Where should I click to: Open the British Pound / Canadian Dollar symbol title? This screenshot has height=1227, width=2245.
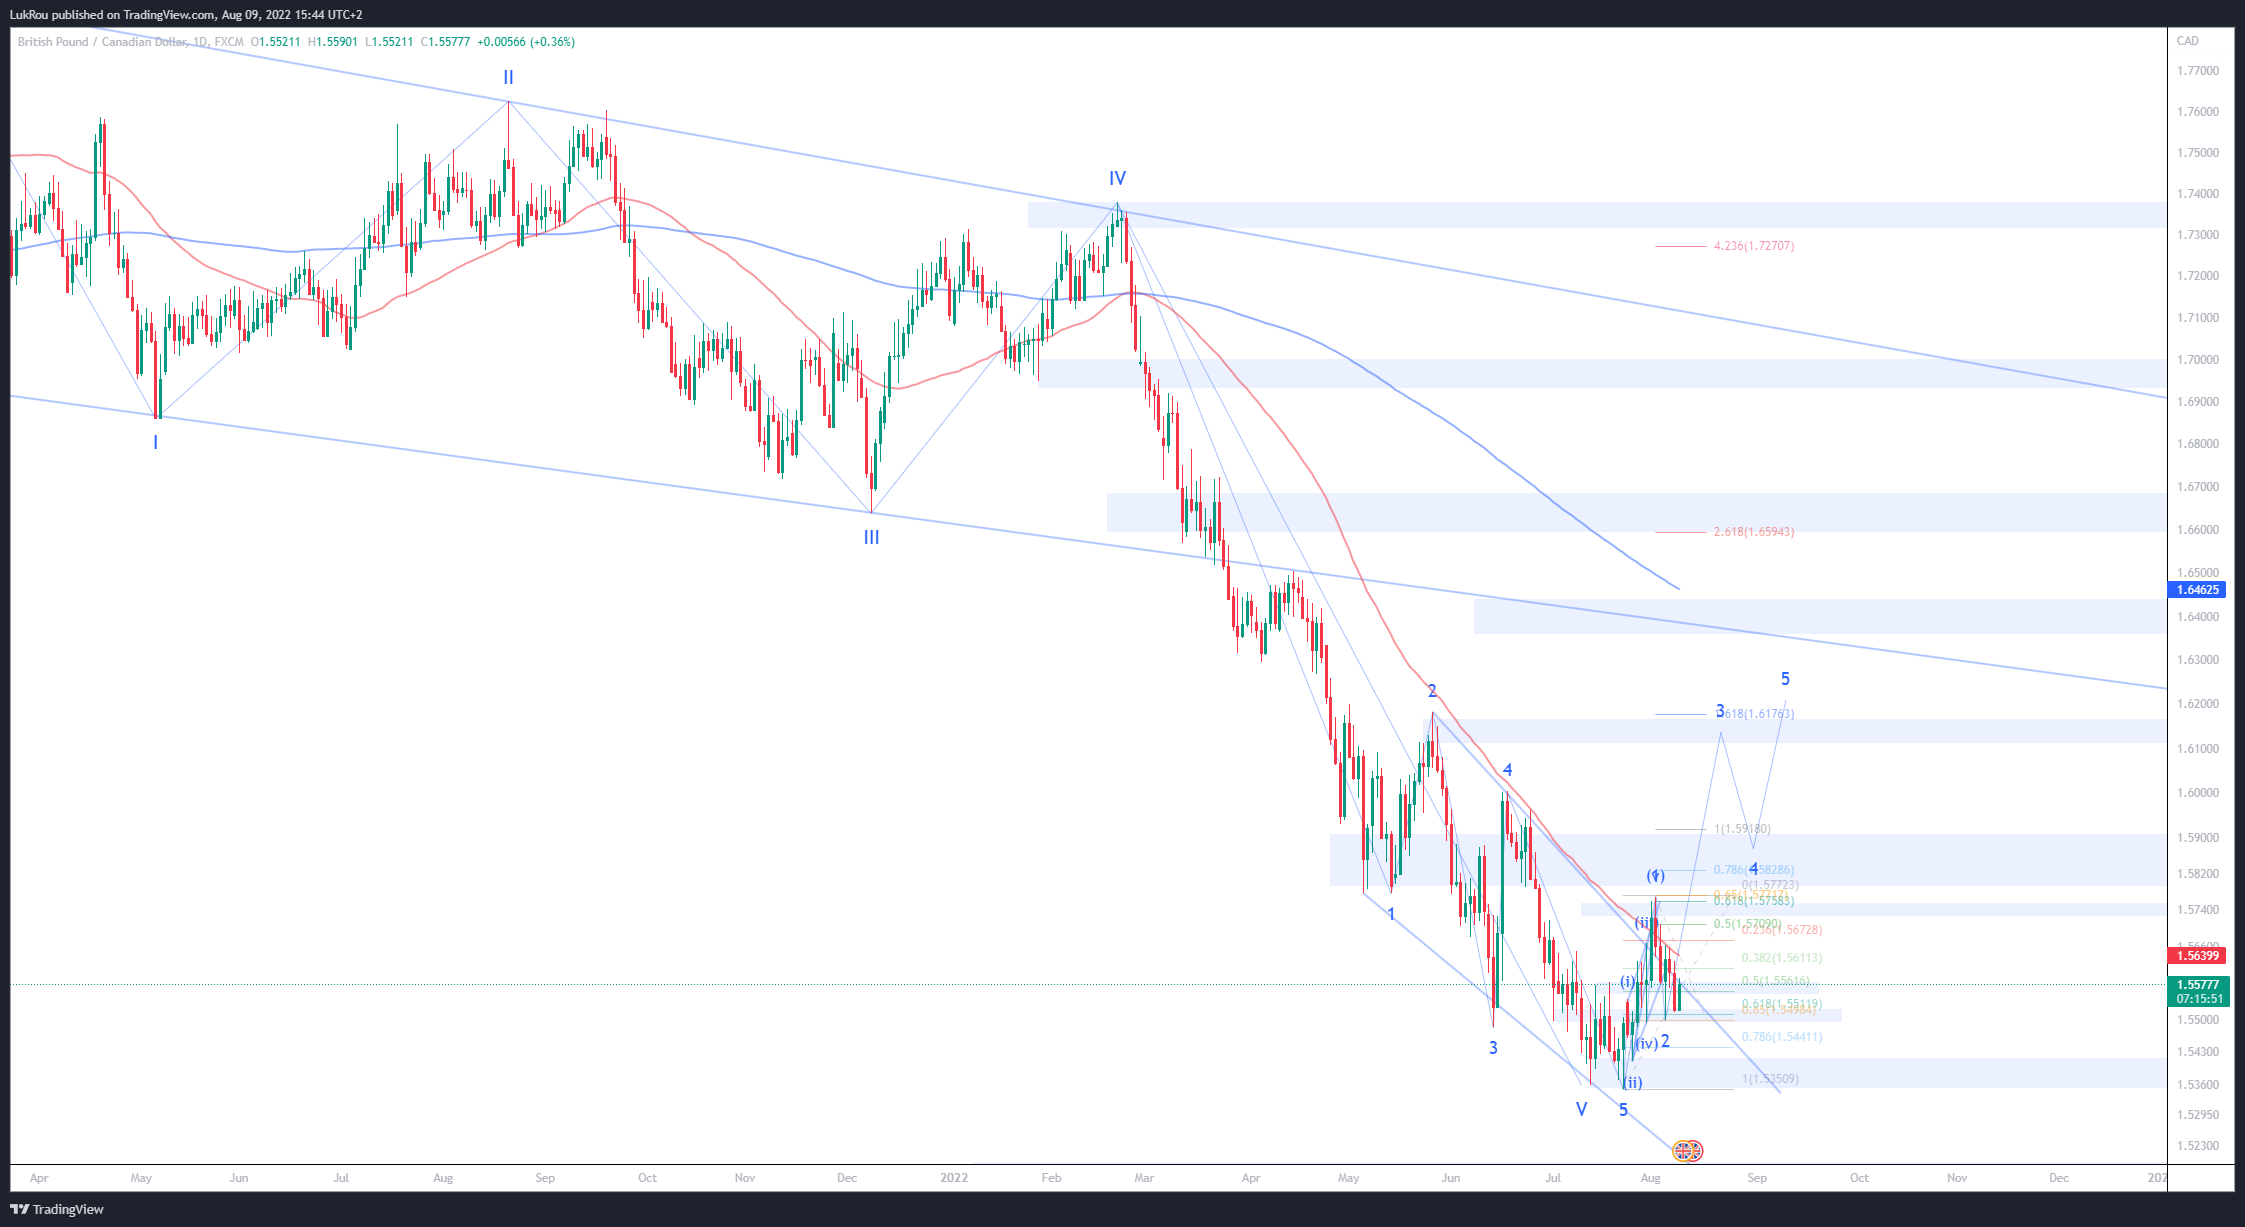pyautogui.click(x=100, y=42)
